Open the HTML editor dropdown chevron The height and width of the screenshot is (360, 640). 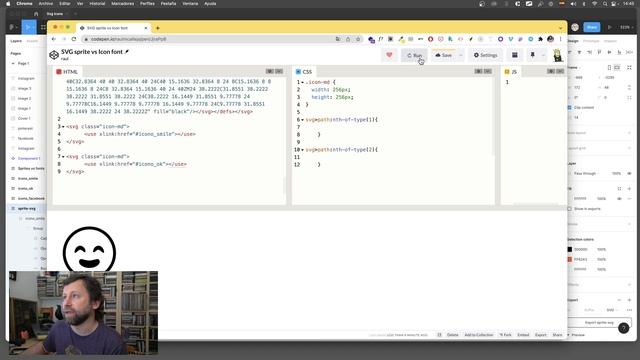tap(279, 71)
